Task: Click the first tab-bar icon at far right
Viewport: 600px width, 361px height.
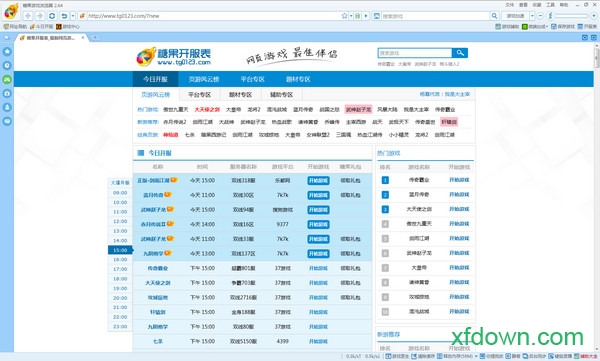Action: (585, 38)
